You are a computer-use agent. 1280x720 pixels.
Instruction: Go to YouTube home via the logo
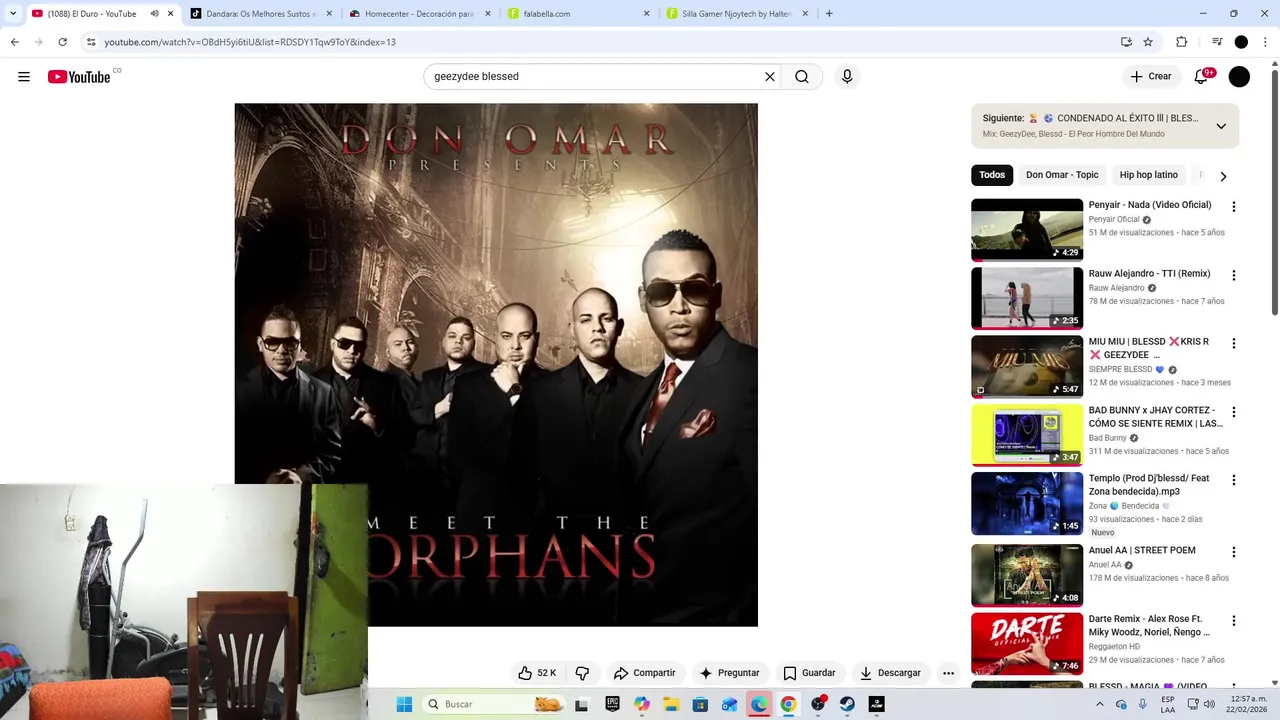[x=79, y=77]
